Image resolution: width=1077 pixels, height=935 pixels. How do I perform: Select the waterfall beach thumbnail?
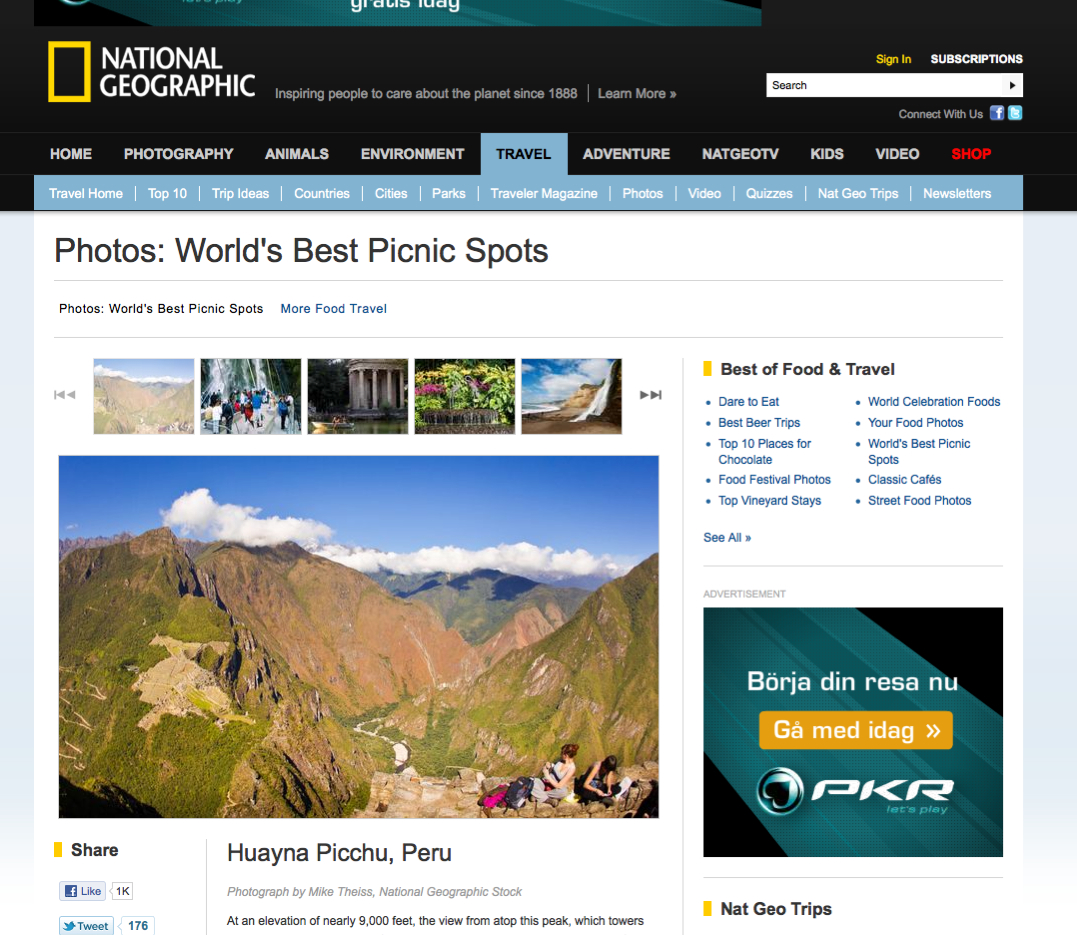click(x=571, y=396)
